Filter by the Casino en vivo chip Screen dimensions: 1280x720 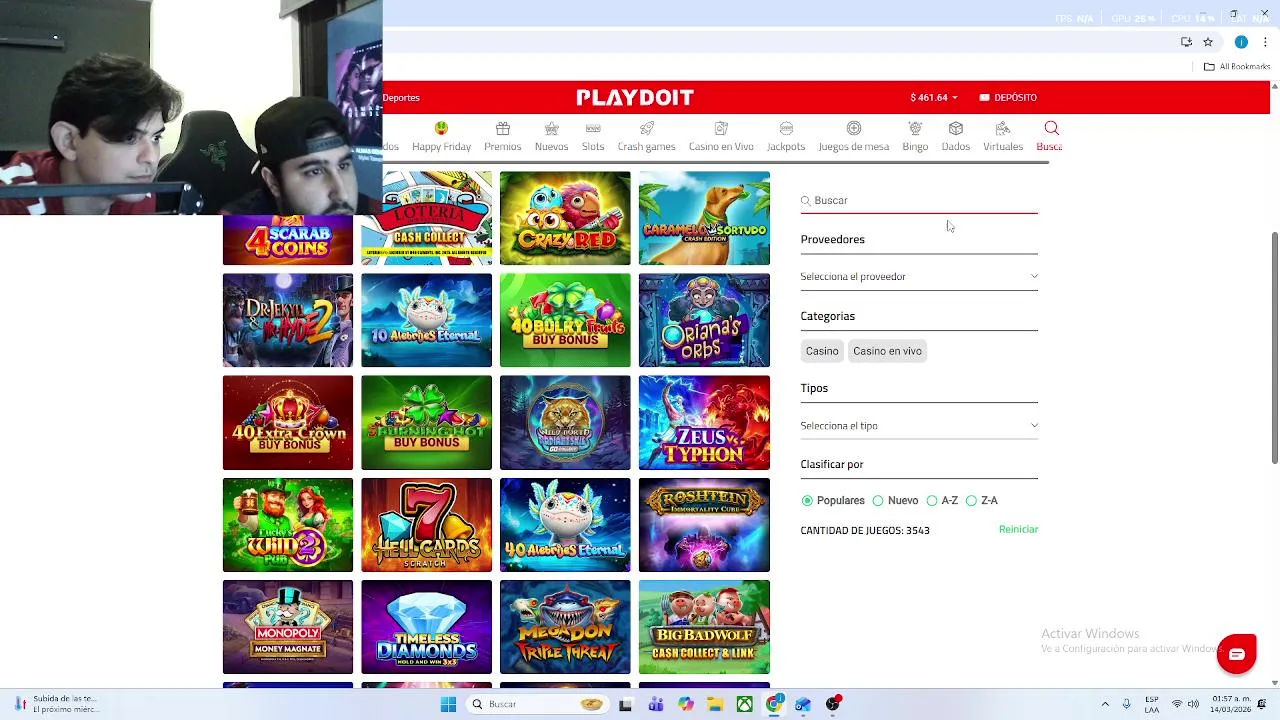coord(887,351)
